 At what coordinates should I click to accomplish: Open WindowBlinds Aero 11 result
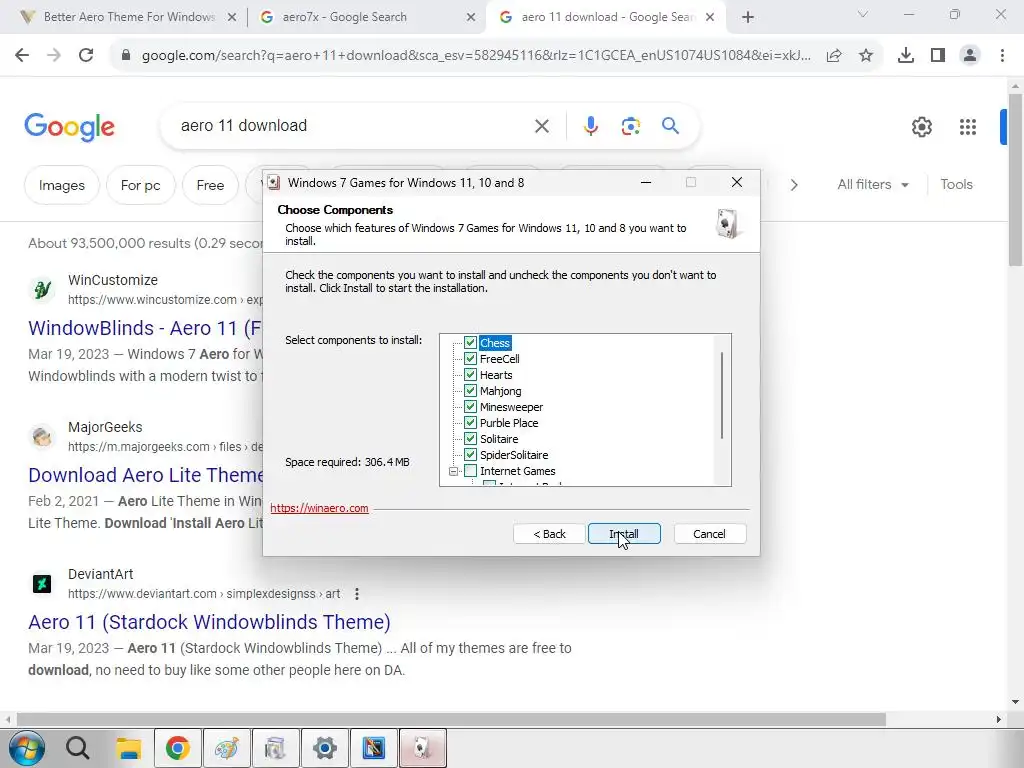pyautogui.click(x=144, y=328)
